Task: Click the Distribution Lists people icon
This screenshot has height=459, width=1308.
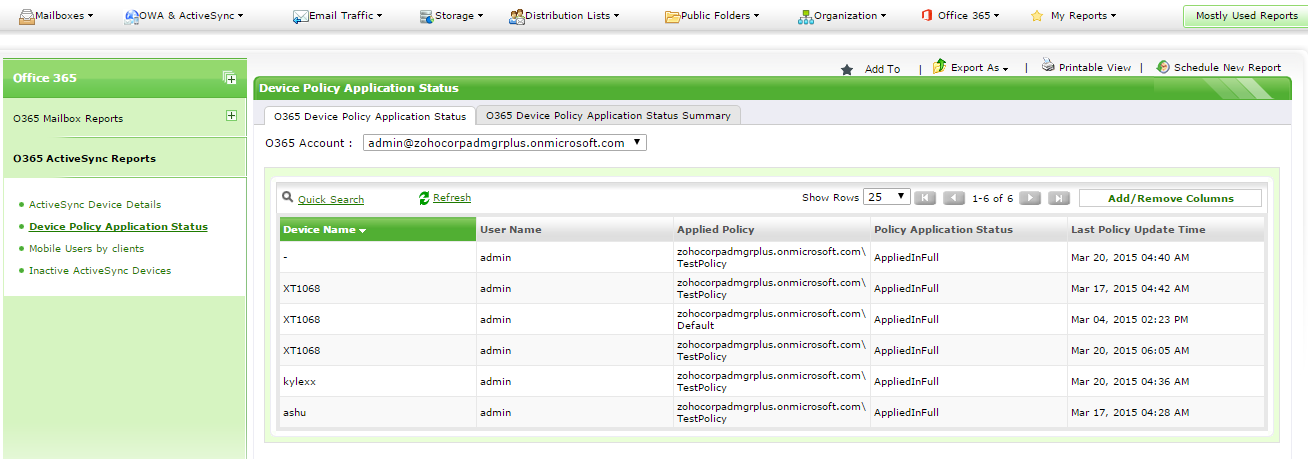Action: (516, 16)
